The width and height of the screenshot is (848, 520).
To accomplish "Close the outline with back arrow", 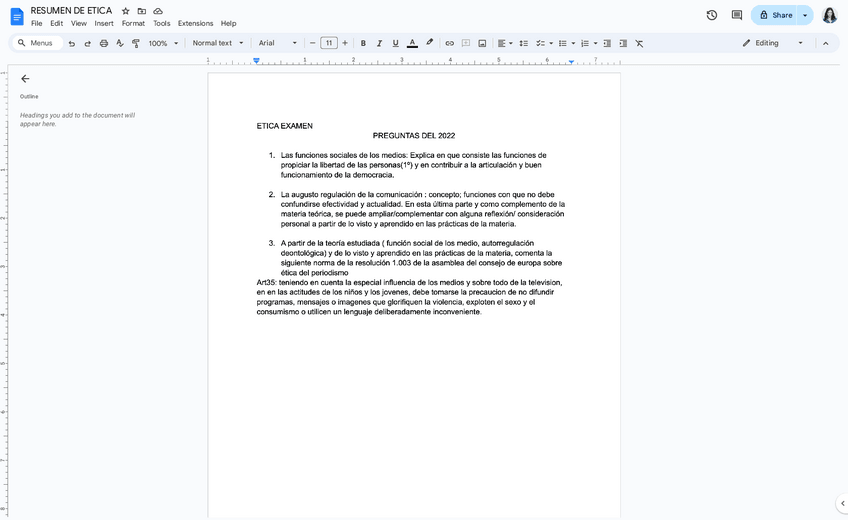I will coord(25,78).
